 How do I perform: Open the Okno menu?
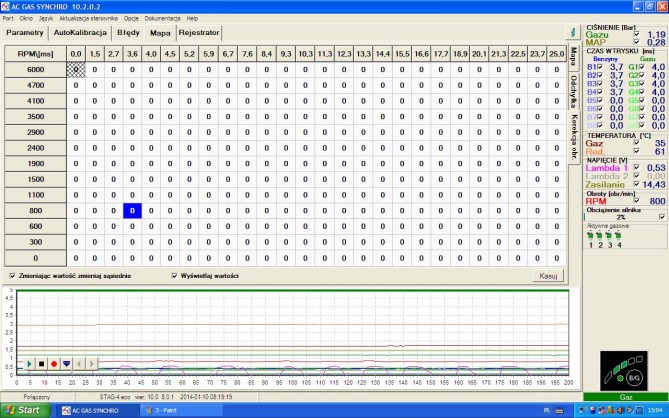click(26, 18)
